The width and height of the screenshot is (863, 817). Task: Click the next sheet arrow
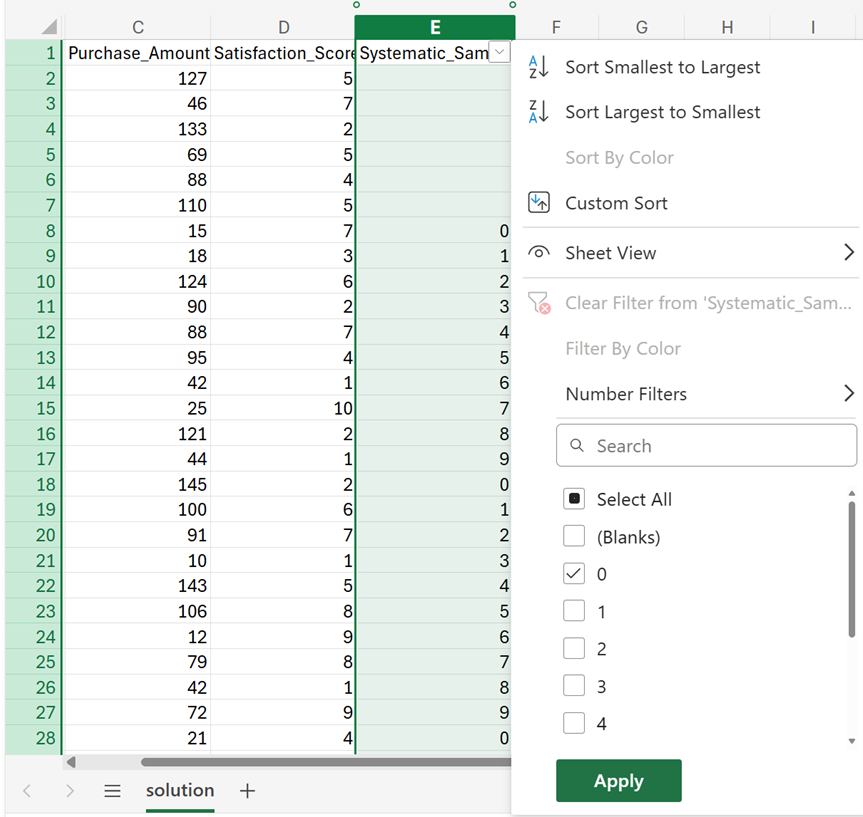point(69,791)
